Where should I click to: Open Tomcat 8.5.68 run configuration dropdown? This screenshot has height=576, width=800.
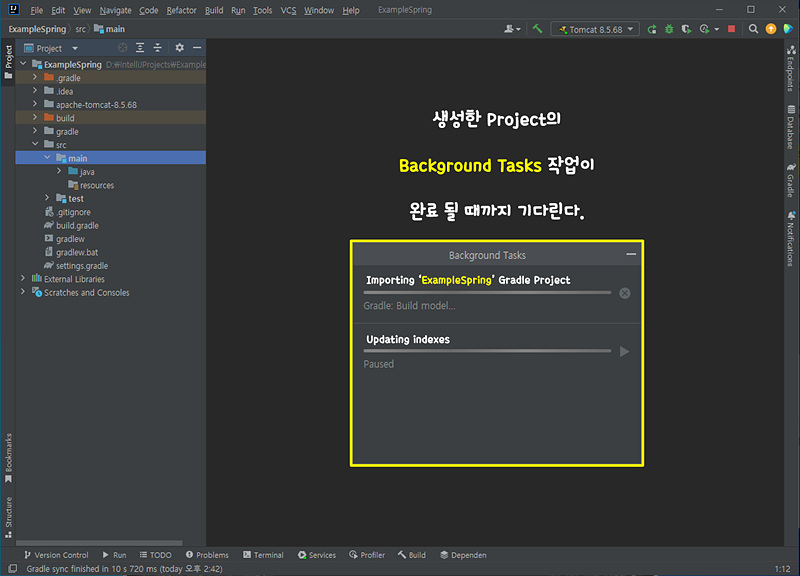[595, 29]
